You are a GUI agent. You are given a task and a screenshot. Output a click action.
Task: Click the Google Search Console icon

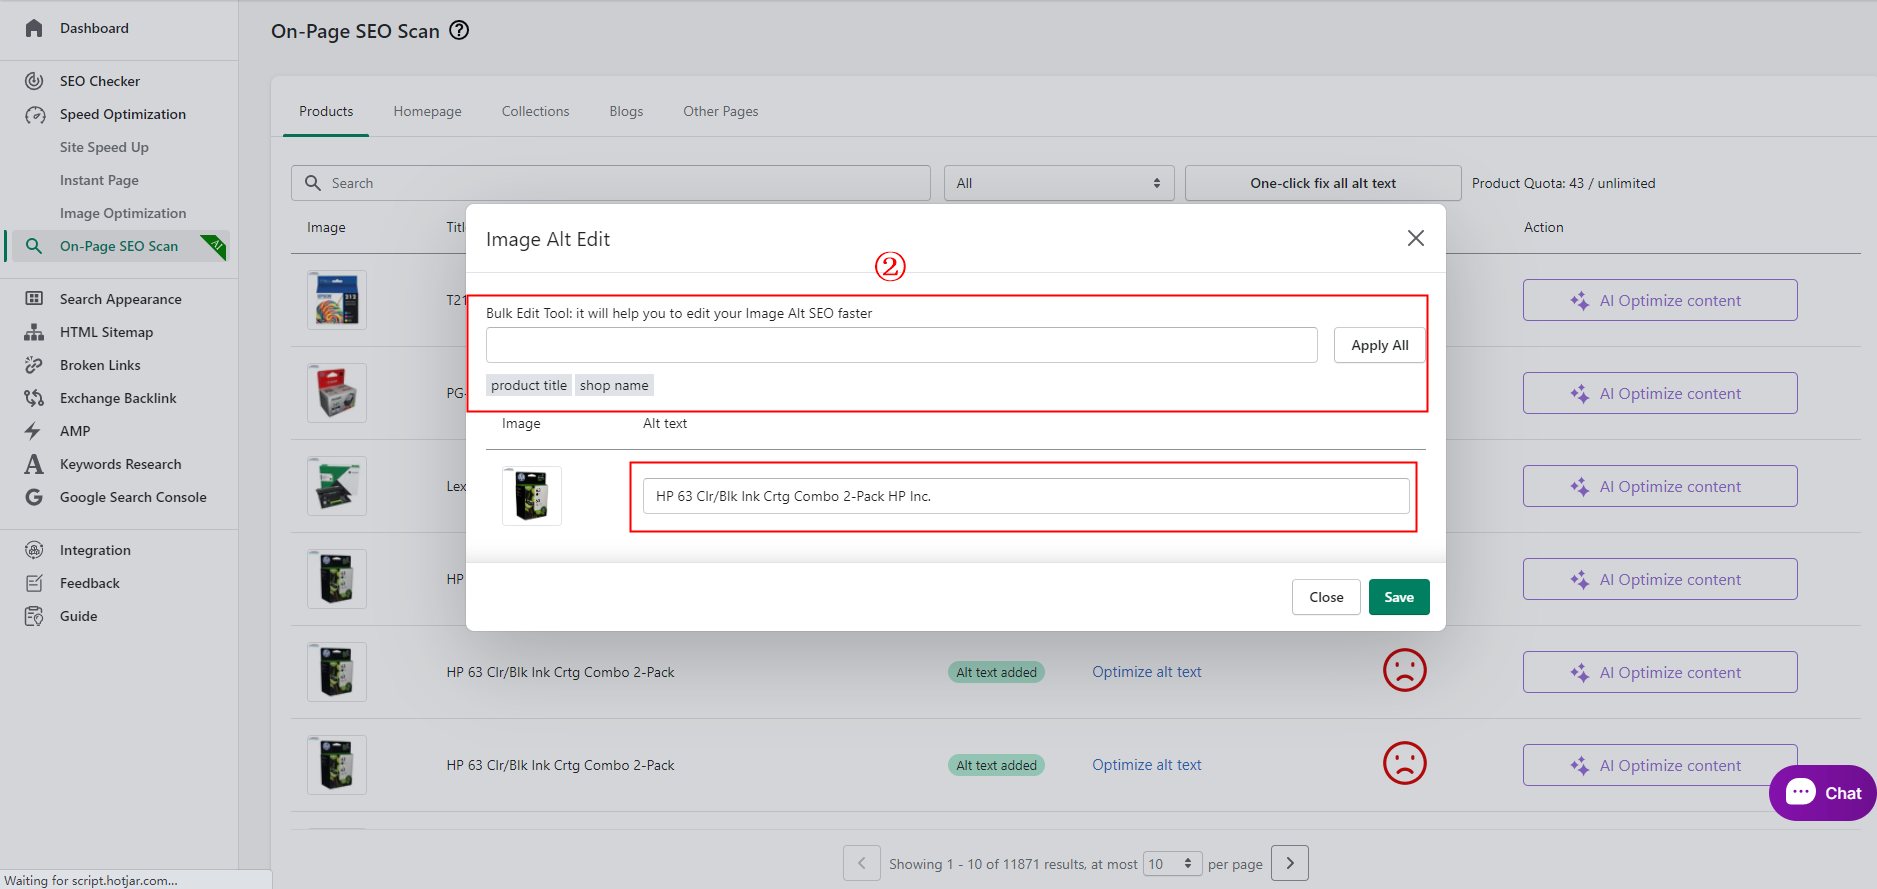pos(34,497)
